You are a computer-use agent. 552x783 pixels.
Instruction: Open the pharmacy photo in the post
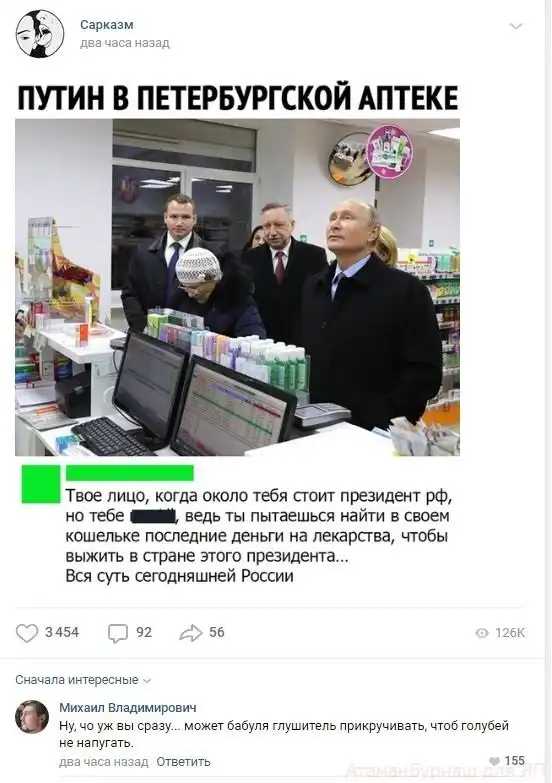pyautogui.click(x=237, y=287)
